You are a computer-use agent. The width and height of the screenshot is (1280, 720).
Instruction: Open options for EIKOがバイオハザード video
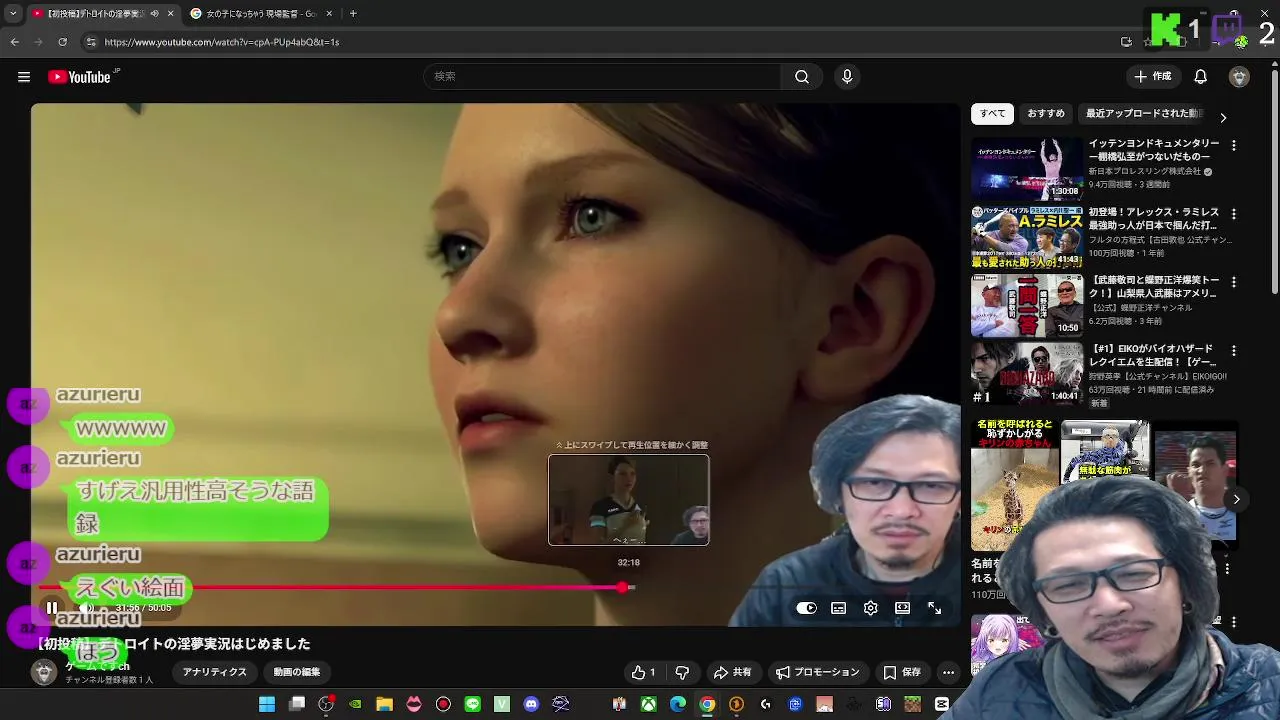(1233, 351)
